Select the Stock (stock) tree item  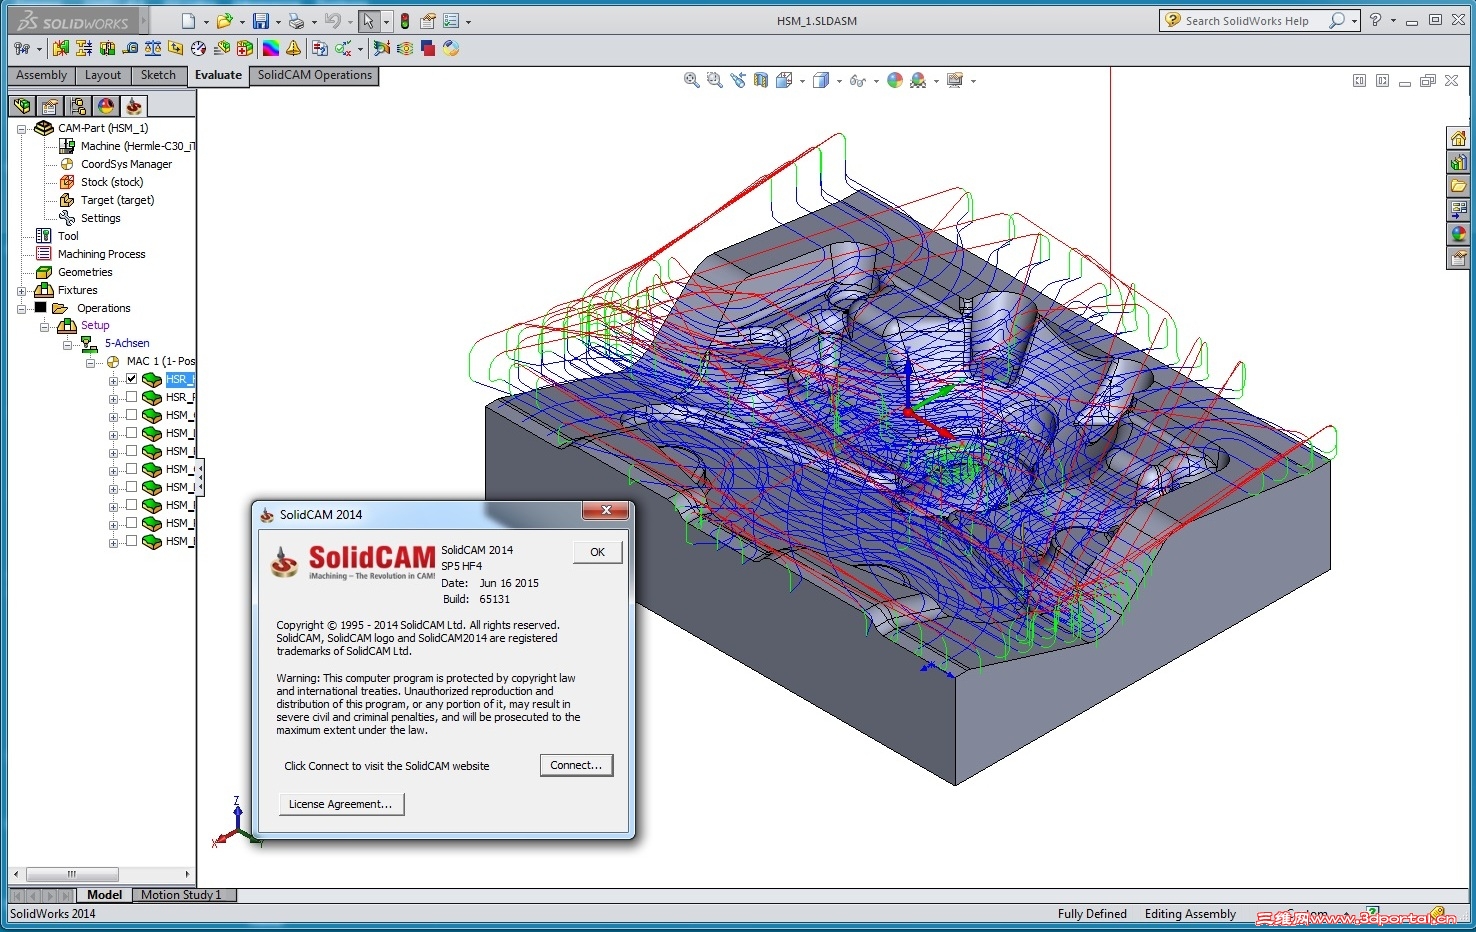point(102,182)
